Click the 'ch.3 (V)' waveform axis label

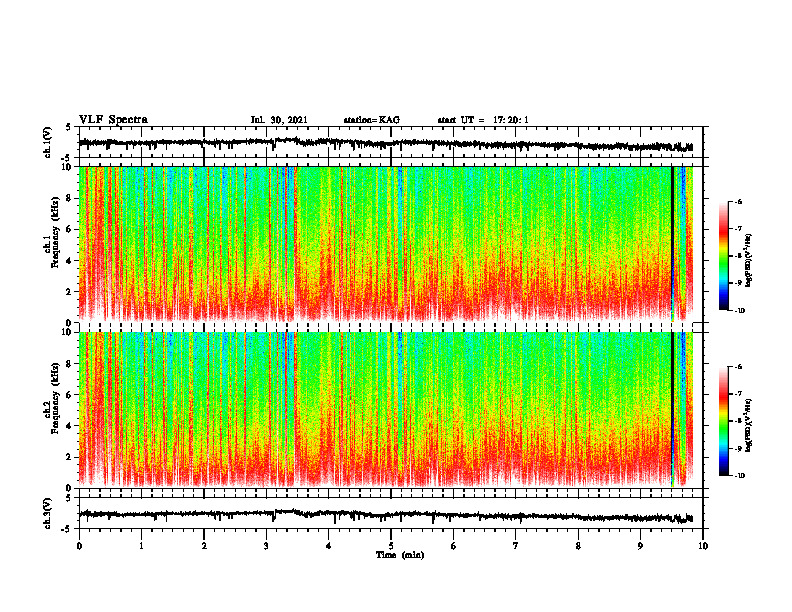tap(47, 513)
